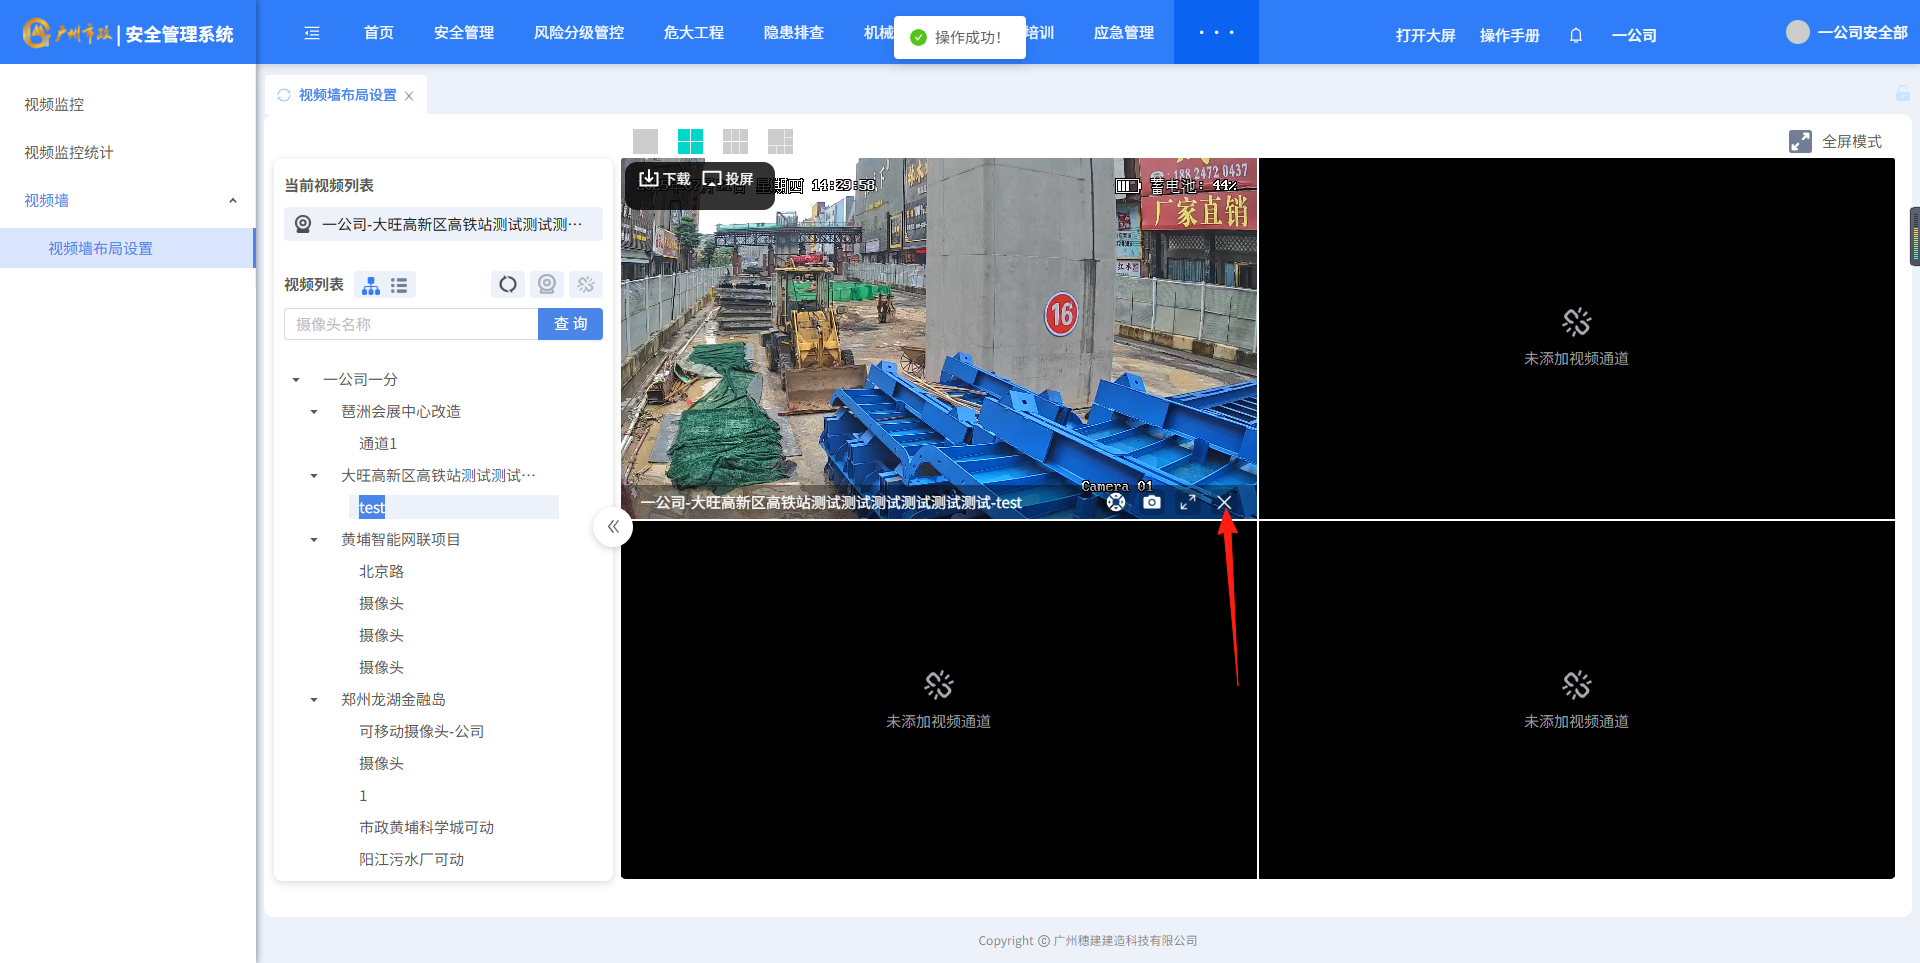The height and width of the screenshot is (963, 1920).
Task: Switch video list to flat list view
Action: pos(399,285)
